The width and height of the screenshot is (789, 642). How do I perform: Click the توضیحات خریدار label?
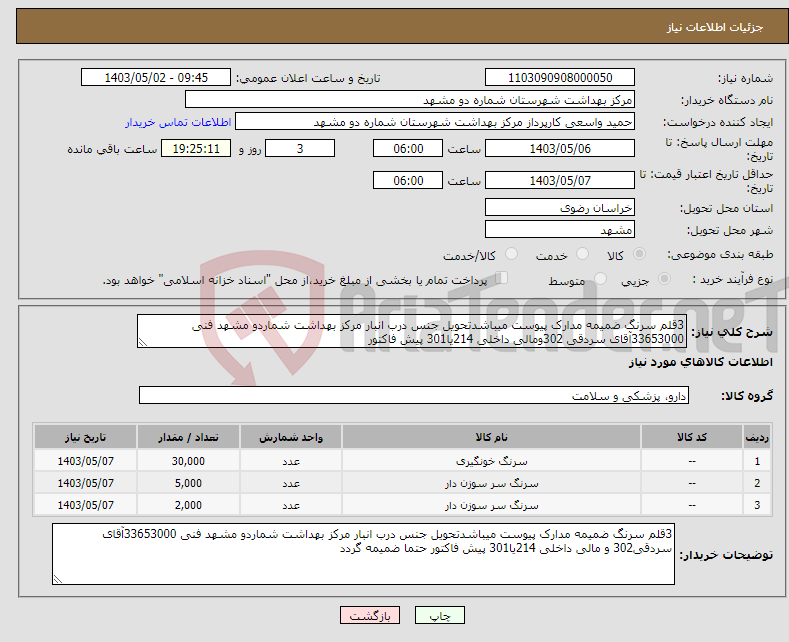tap(726, 555)
